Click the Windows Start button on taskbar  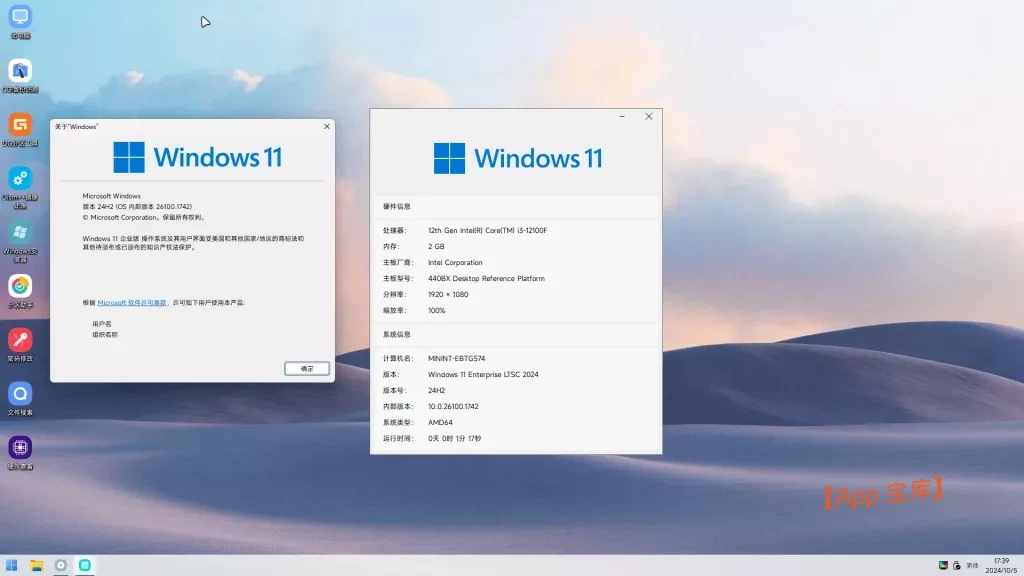(x=12, y=566)
